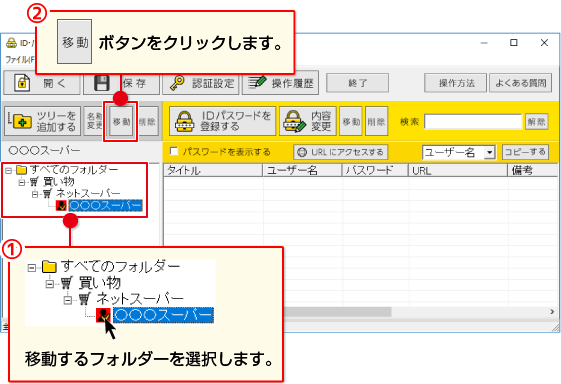Select the ○○○スーパー tree item
The height and width of the screenshot is (384, 561).
point(106,205)
